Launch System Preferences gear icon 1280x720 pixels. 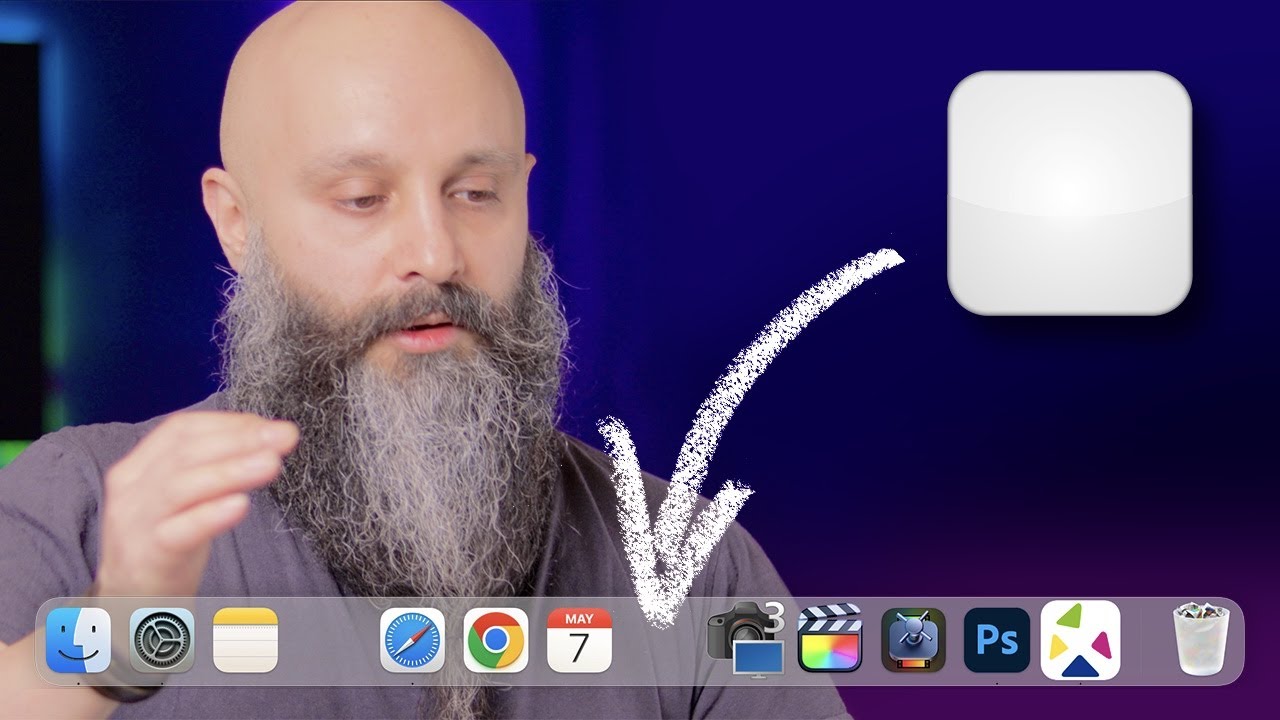point(162,640)
